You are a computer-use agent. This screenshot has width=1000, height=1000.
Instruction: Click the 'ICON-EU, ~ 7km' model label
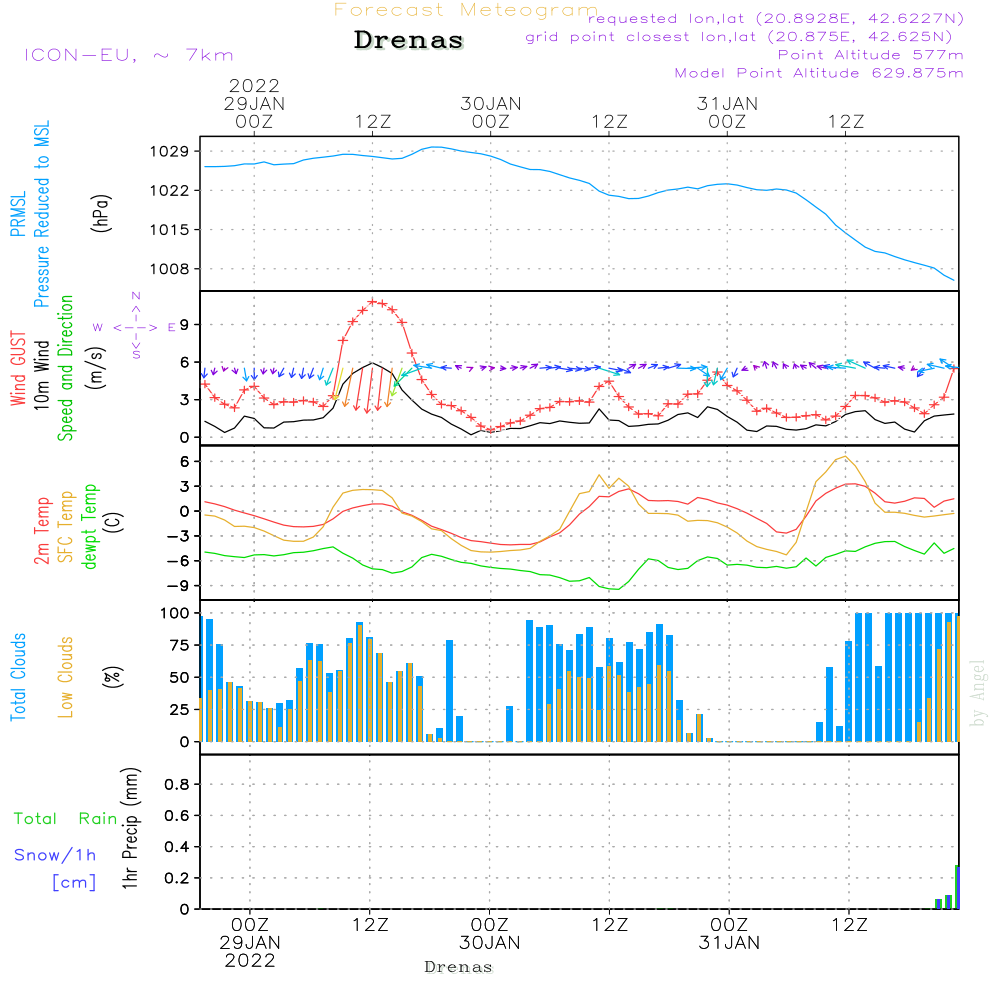coord(129,55)
